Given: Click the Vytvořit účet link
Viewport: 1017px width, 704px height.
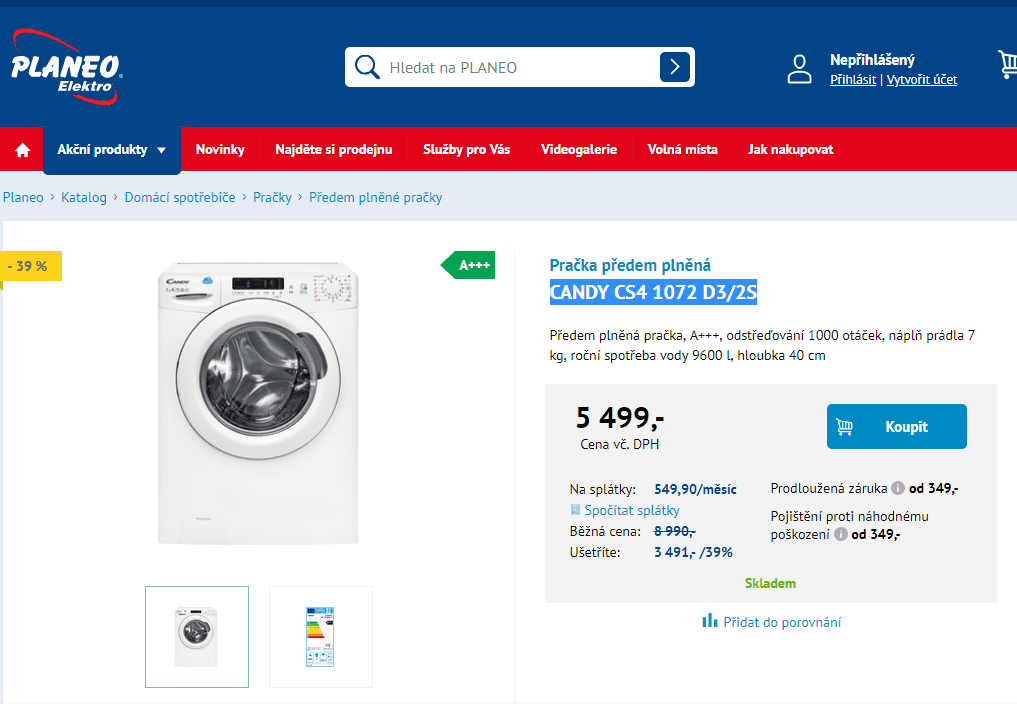Looking at the screenshot, I should [922, 80].
